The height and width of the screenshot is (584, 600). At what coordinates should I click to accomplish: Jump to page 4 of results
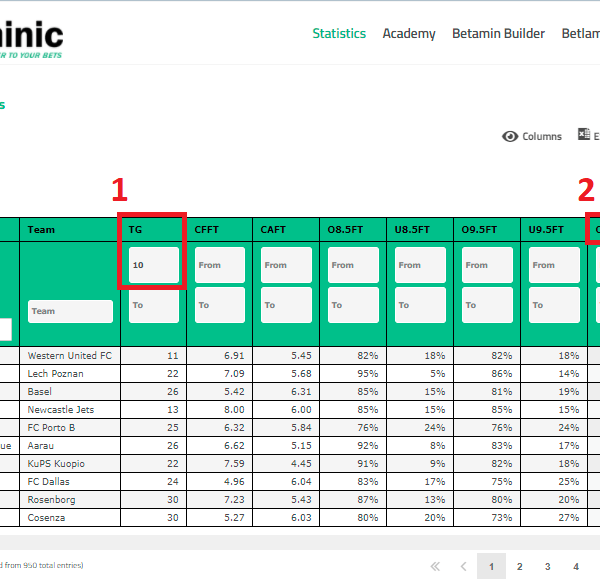click(576, 566)
